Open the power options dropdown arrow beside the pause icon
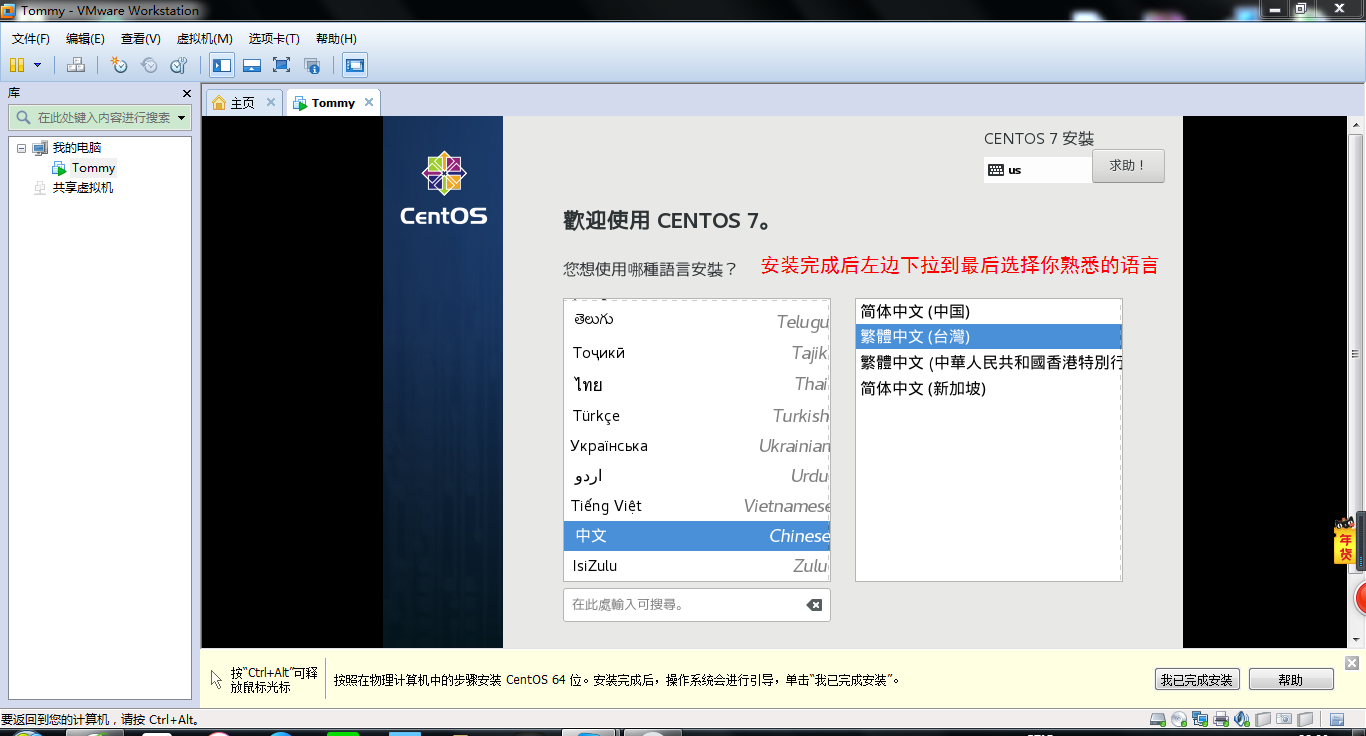The image size is (1366, 736). [x=38, y=65]
